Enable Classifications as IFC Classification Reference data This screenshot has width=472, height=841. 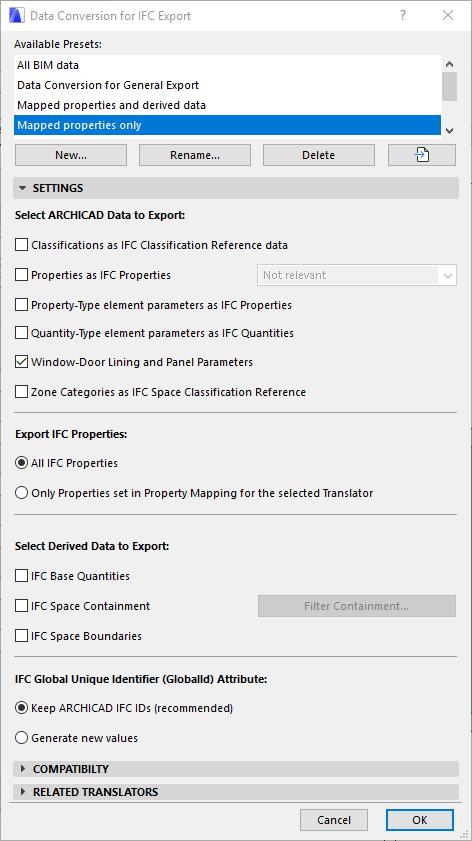[x=21, y=245]
